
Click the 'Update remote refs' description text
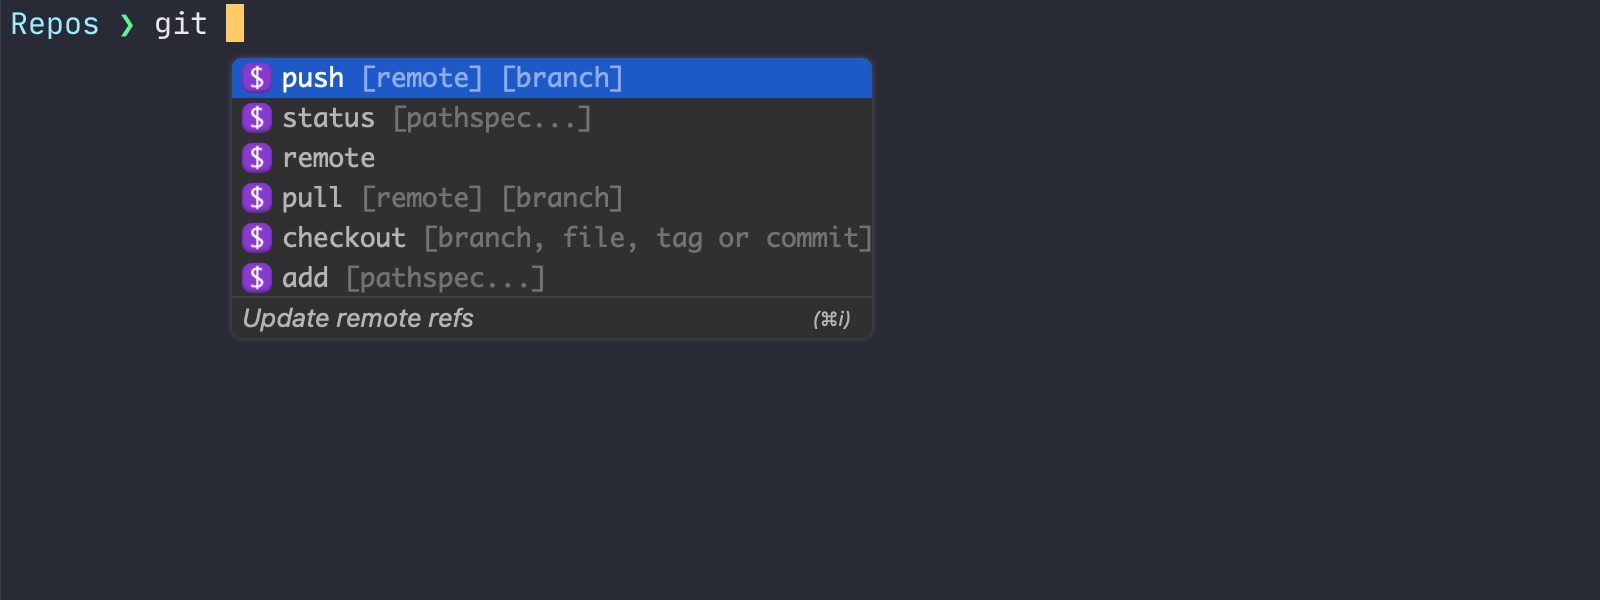tap(358, 319)
